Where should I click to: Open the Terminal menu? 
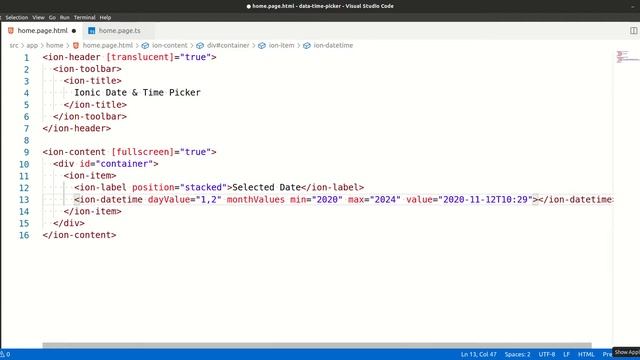(84, 18)
